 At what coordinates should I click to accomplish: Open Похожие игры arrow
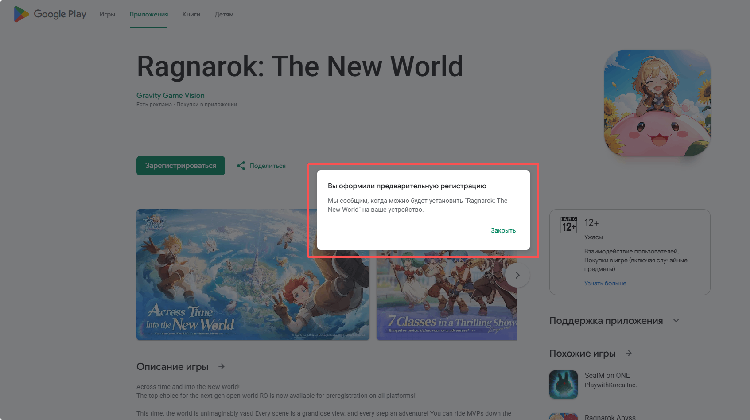629,354
